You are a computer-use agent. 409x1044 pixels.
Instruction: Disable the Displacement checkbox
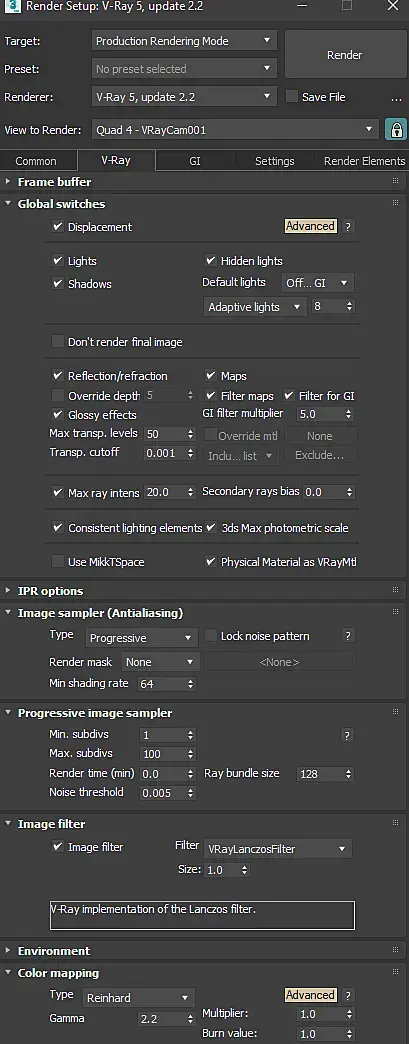[58, 227]
